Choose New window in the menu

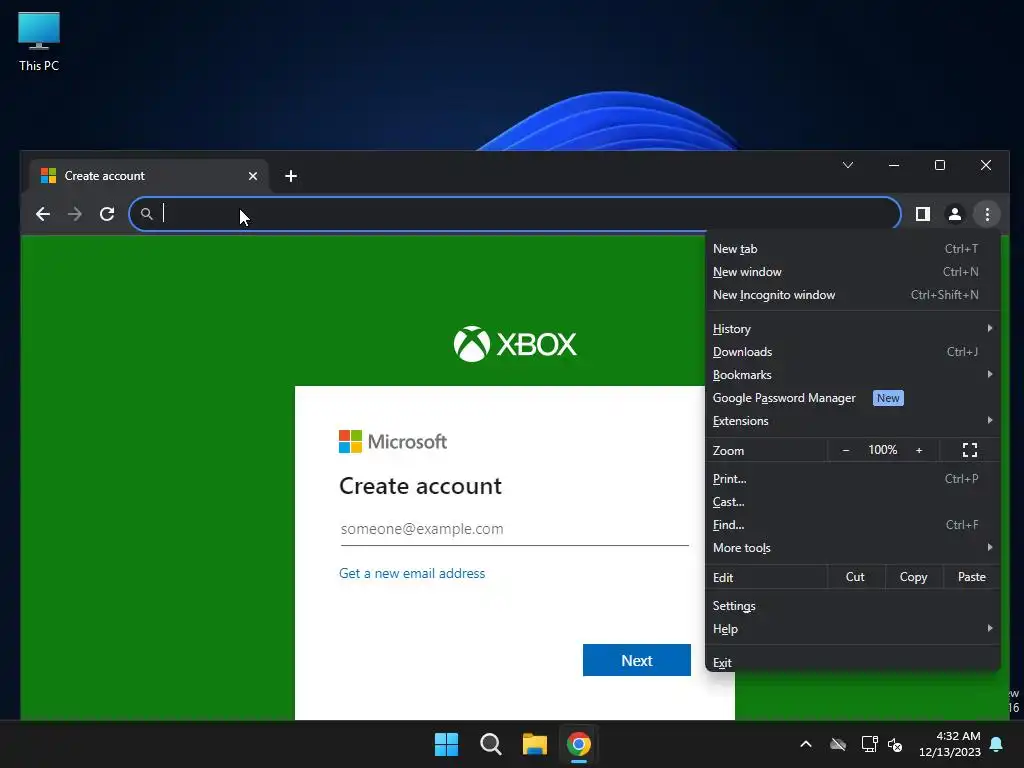pos(853,272)
